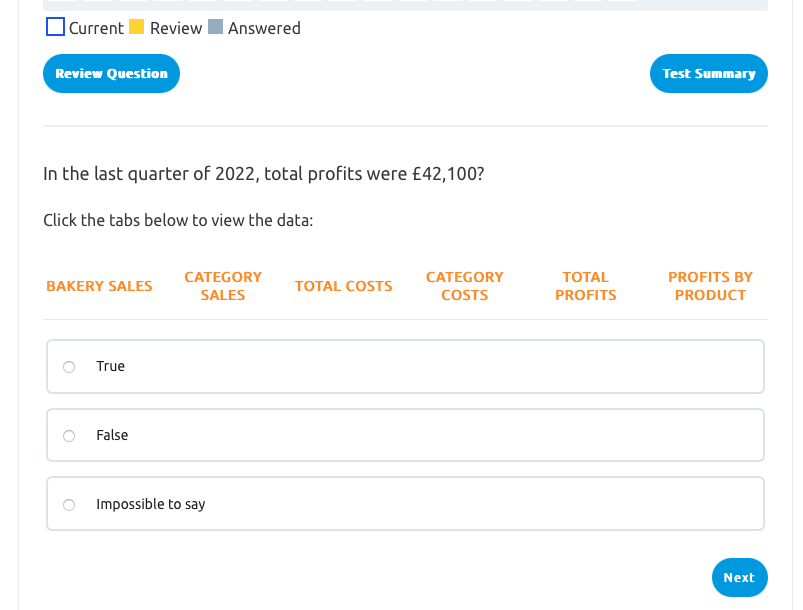Open the Category Sales tab
803x610 pixels.
pyautogui.click(x=223, y=286)
